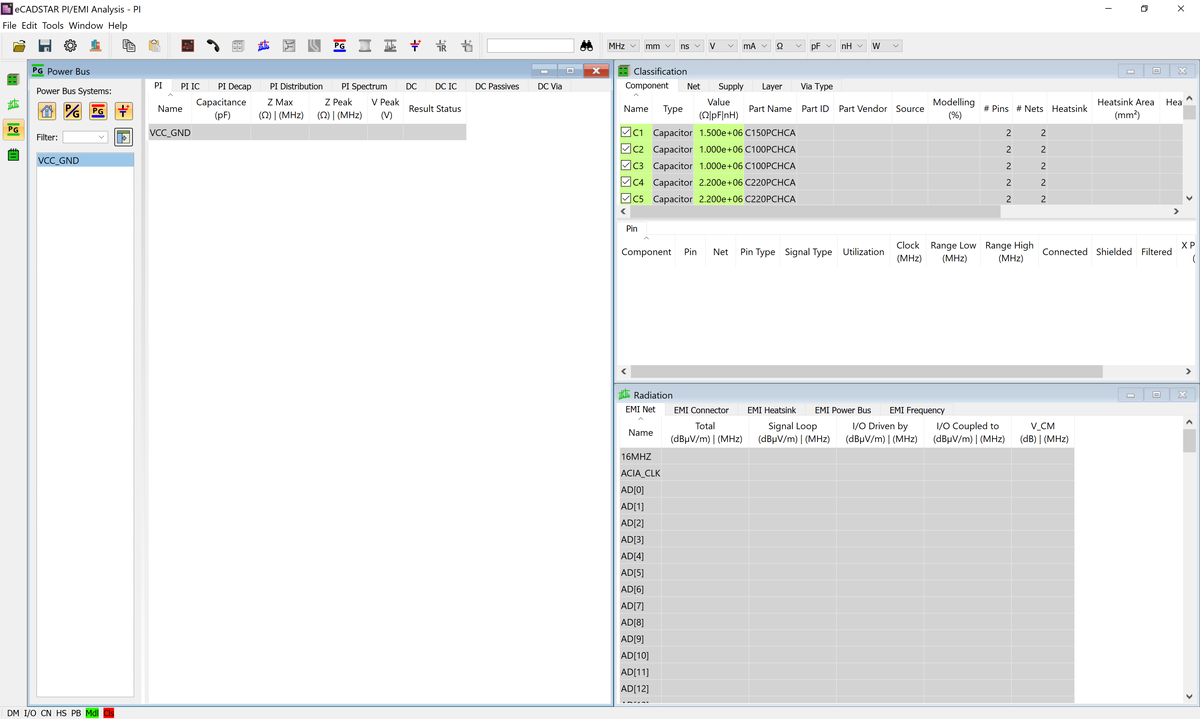Screen dimensions: 1200x719
Task: Open the V voltage unit dropdown
Action: [x=721, y=46]
